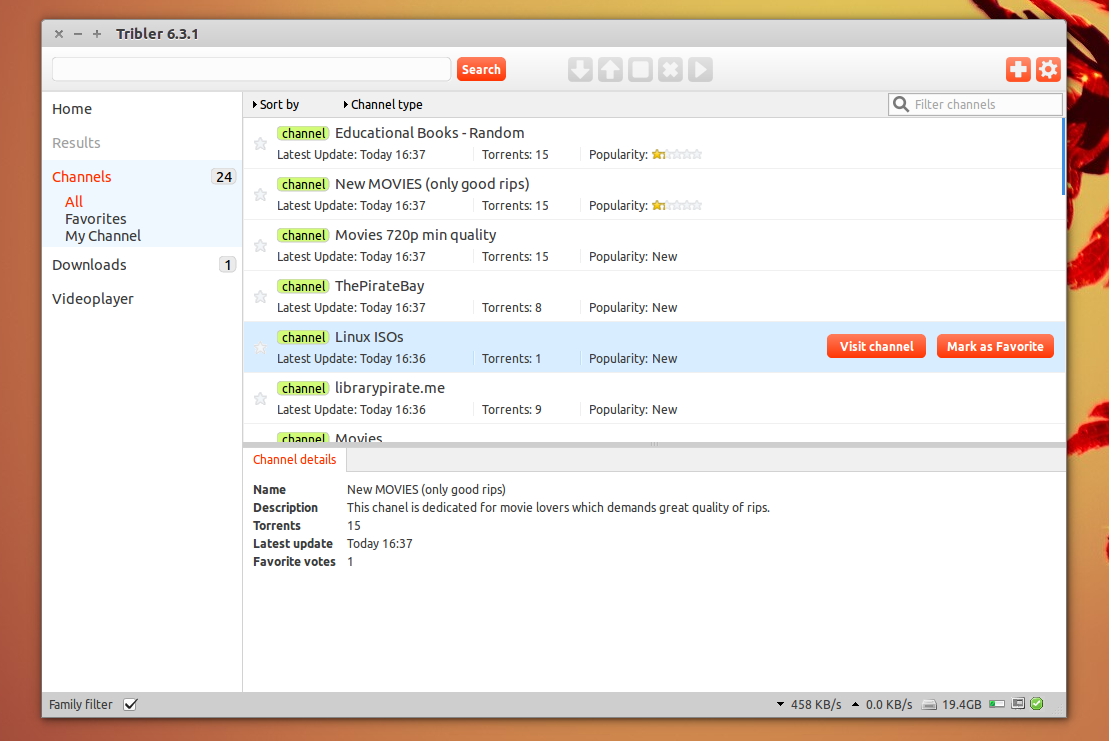
Task: Click popularity stars for New MOVIES channel
Action: [677, 205]
